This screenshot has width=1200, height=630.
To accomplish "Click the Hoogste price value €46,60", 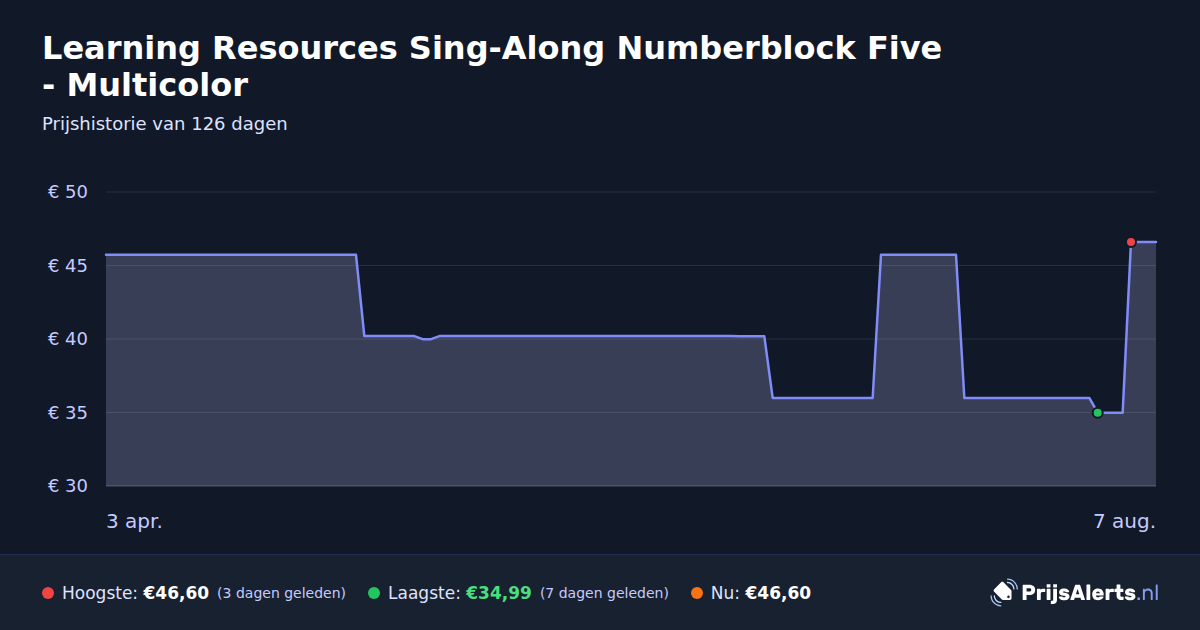I will (176, 593).
